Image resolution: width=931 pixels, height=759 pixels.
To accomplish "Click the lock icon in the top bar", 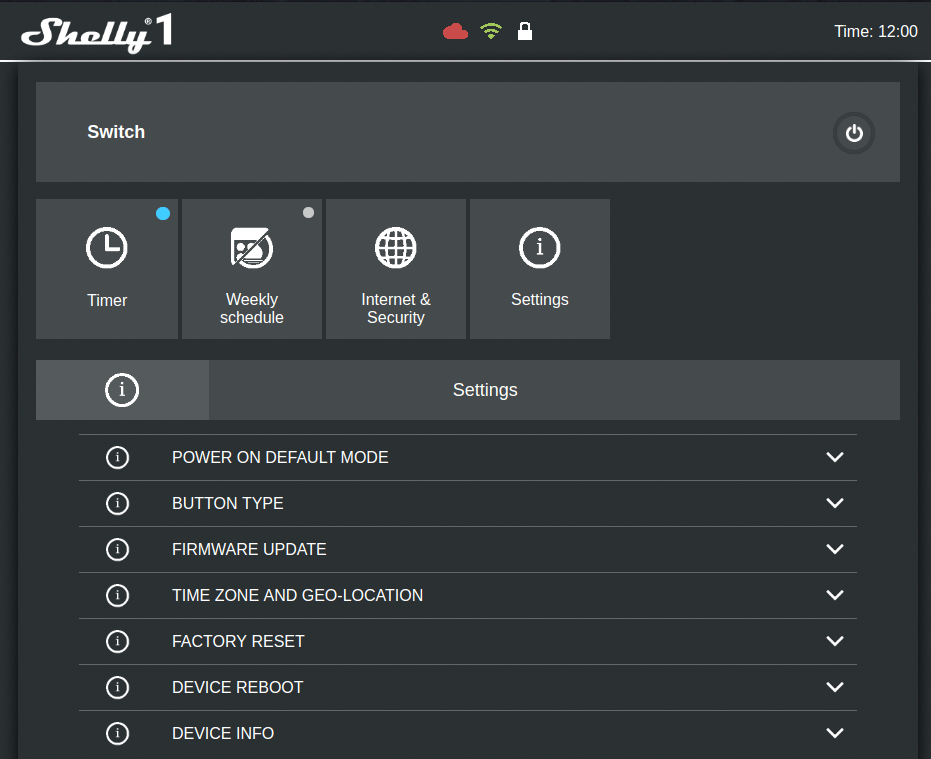I will pyautogui.click(x=525, y=31).
